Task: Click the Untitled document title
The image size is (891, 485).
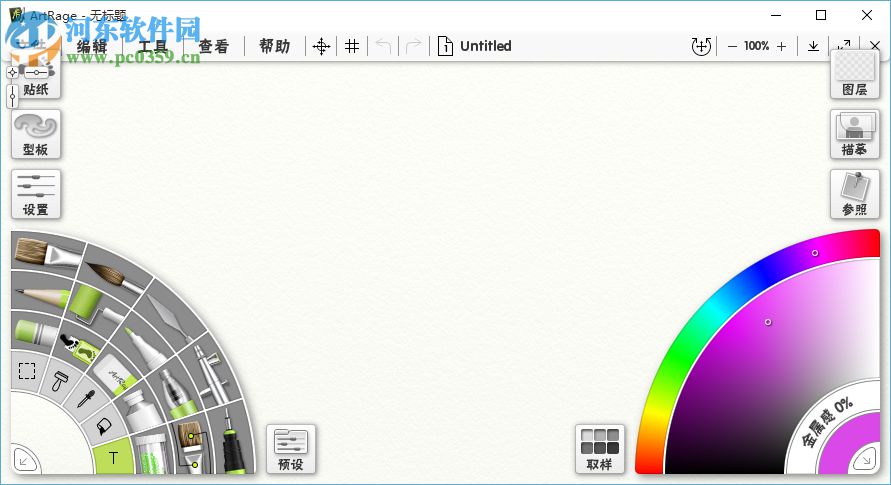Action: 486,46
